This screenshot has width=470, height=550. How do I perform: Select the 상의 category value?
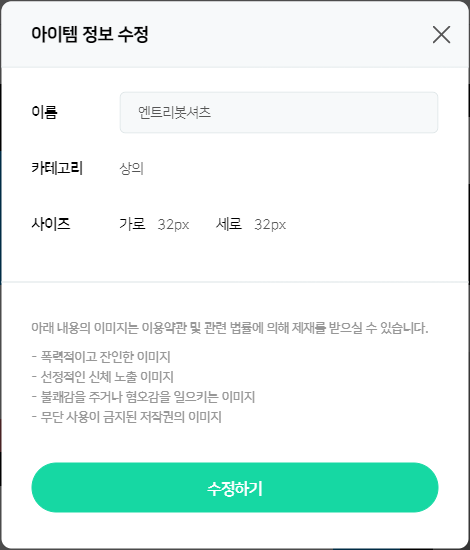[x=132, y=168]
